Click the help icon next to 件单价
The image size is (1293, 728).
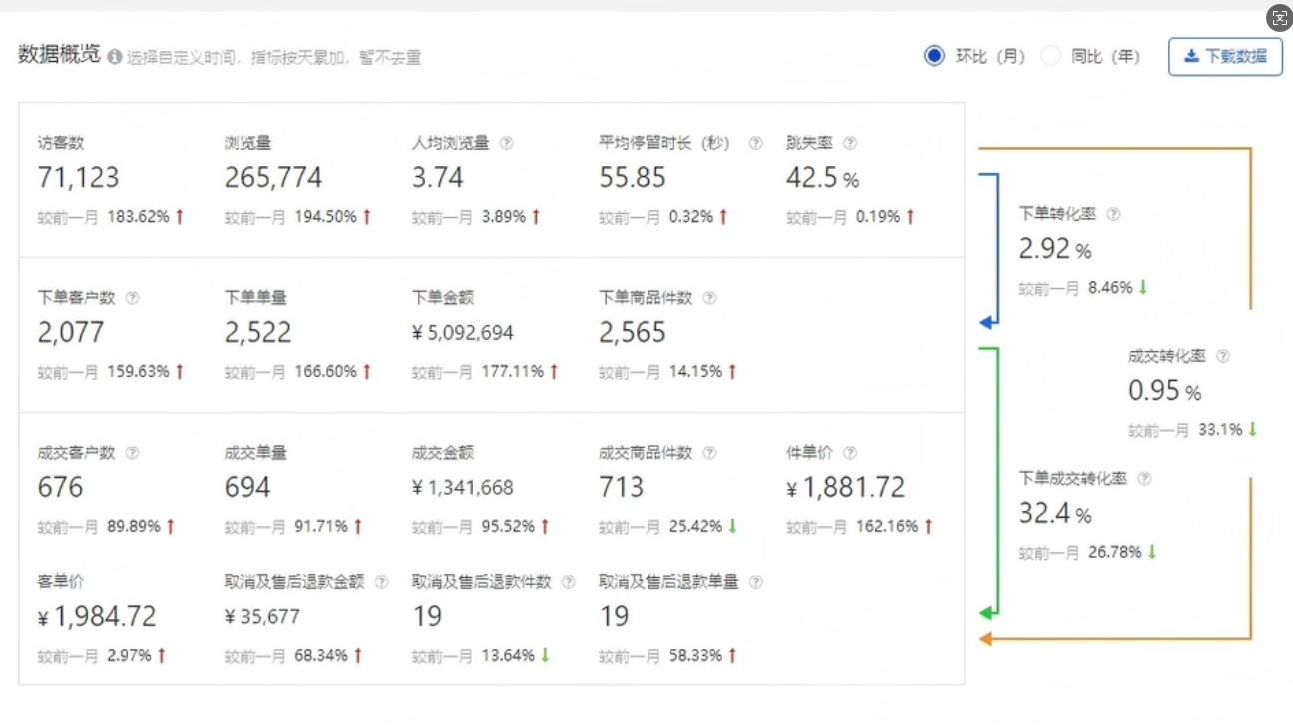click(849, 453)
